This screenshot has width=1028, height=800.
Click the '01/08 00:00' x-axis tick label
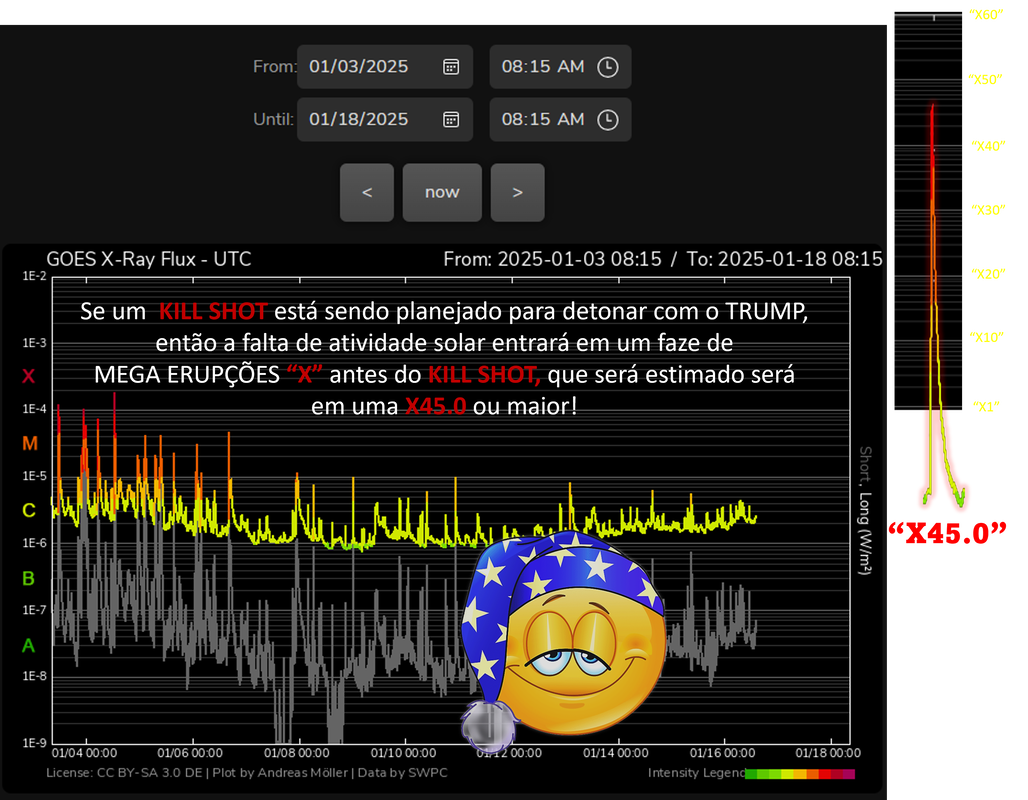coord(297,753)
